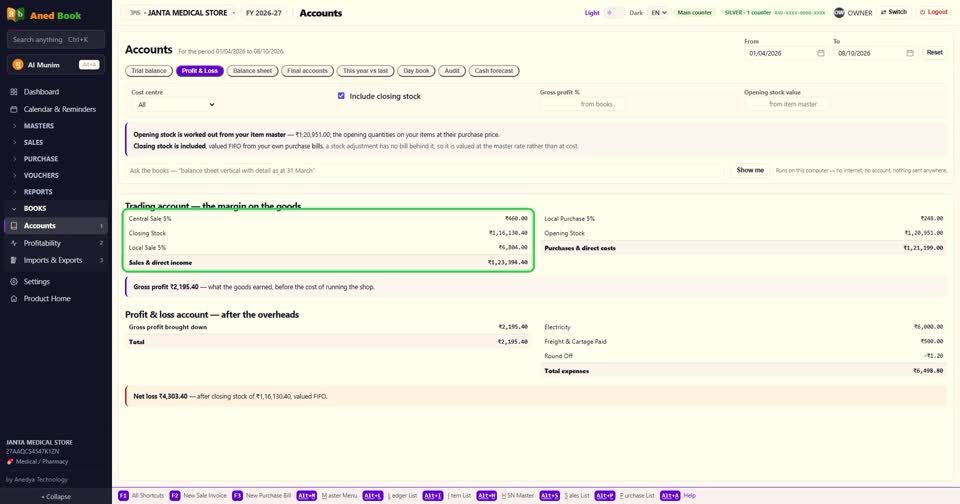Click the Local Sale 5% ledger row
960x504 pixels.
point(328,247)
